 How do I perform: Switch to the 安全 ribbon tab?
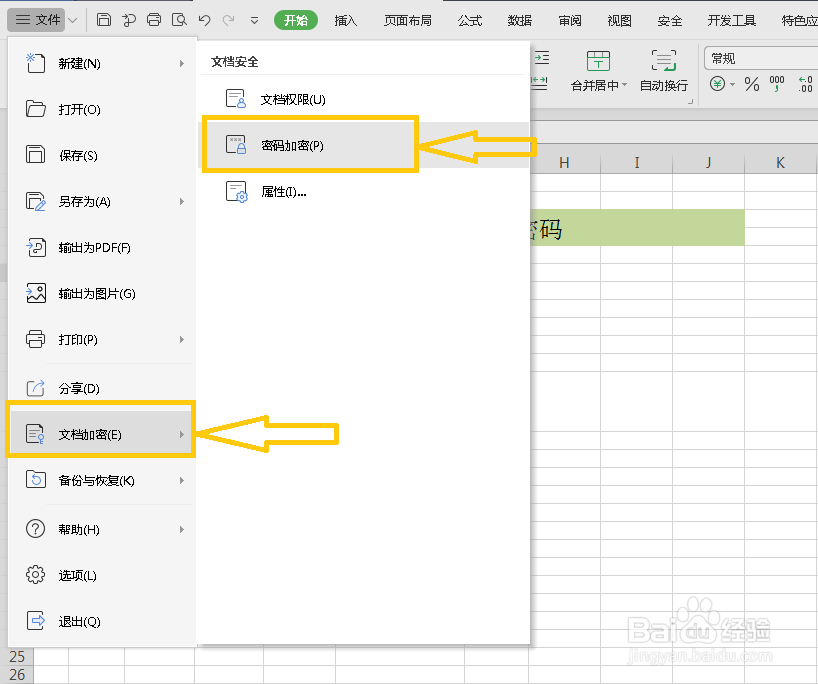(x=670, y=20)
